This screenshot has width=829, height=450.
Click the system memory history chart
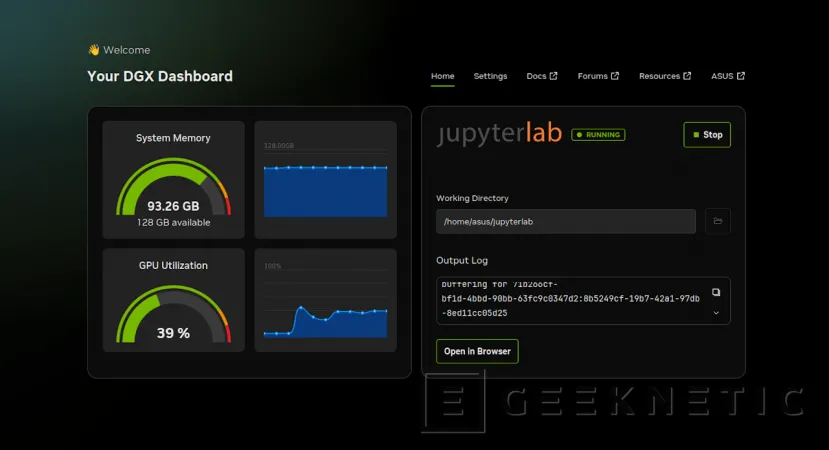point(325,181)
